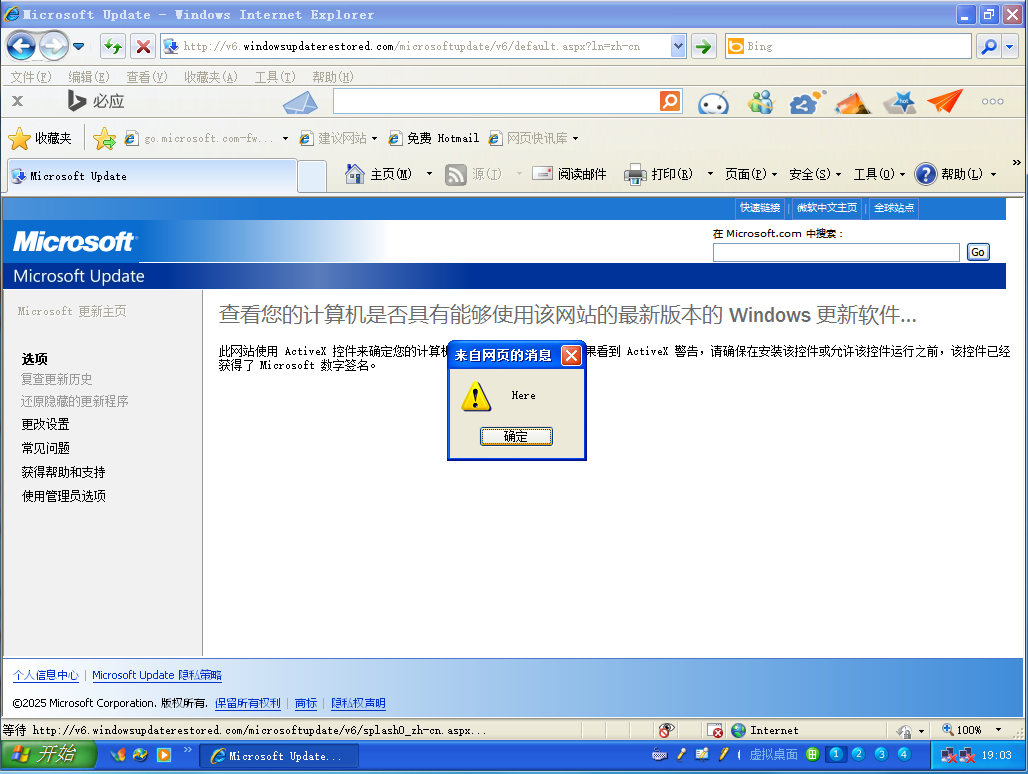This screenshot has height=774, width=1028.
Task: Open the 获得帮助和支持 link
Action: pos(63,473)
